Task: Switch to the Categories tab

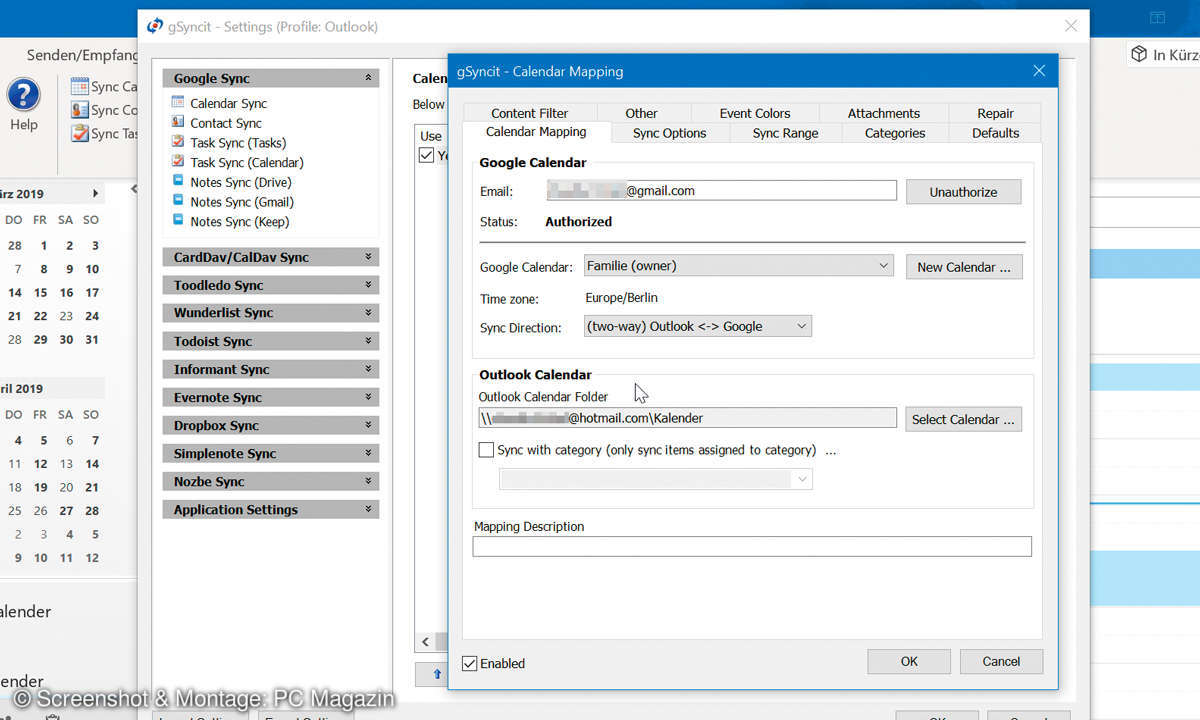Action: point(895,133)
